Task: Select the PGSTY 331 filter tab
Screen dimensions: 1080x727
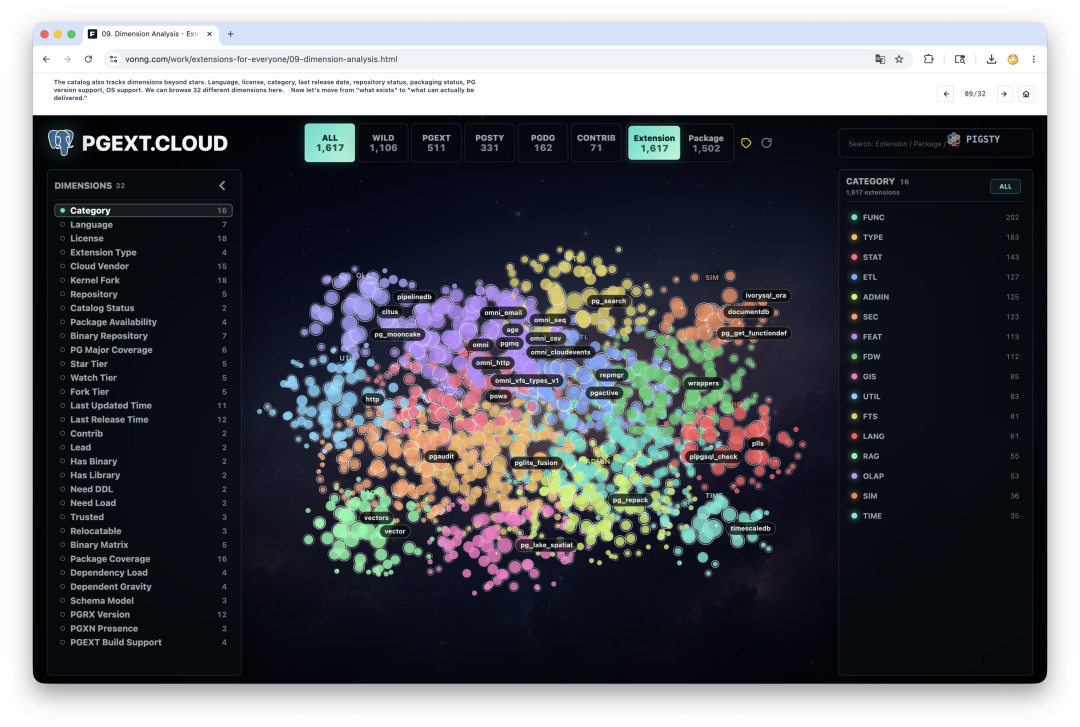Action: pos(490,143)
